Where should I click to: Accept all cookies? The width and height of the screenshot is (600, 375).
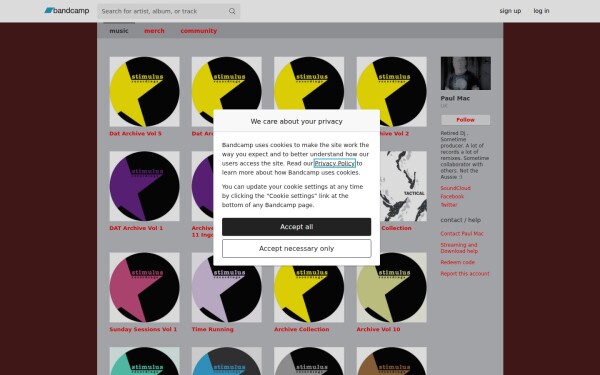(296, 227)
